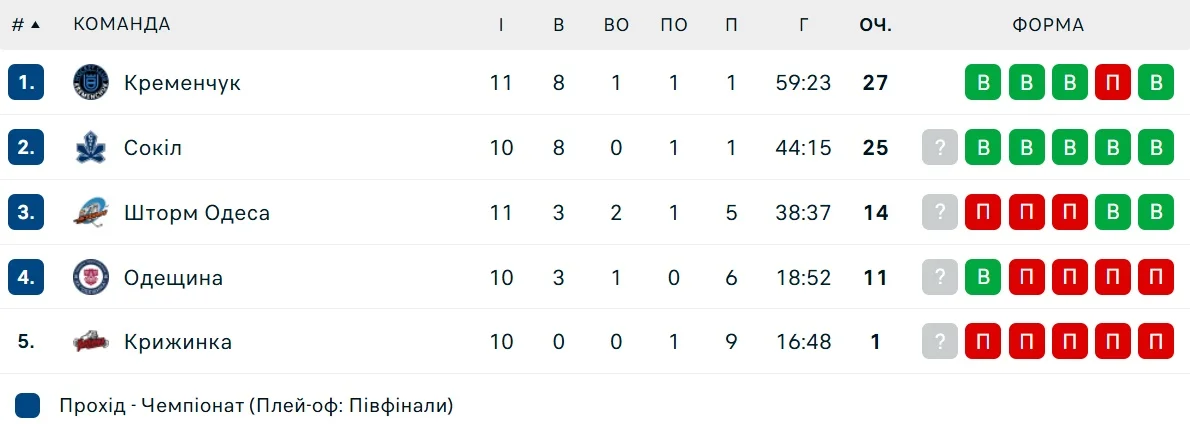Click the blue playoff legend color square

28,405
